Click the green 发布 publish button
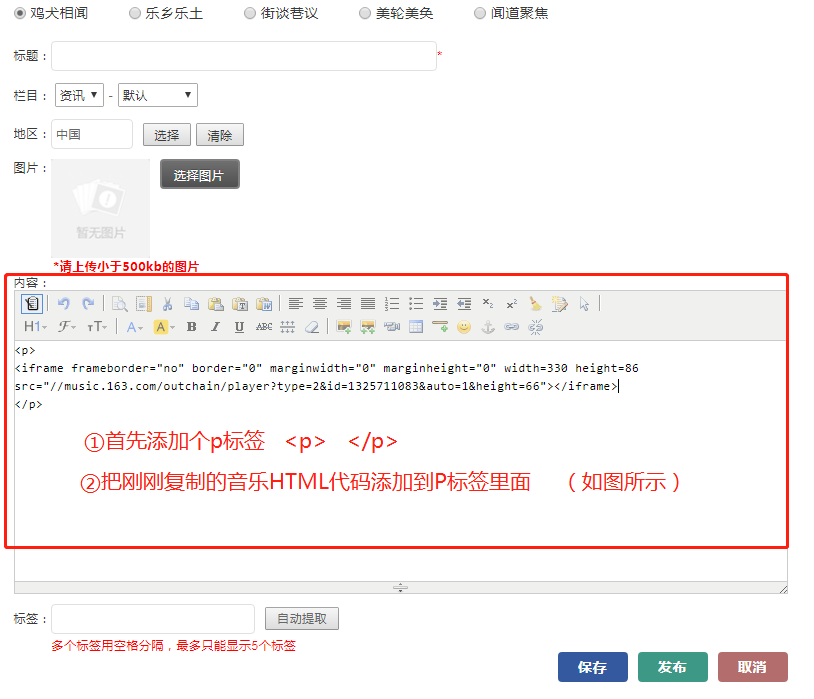Screen dimensions: 814x699 (672, 667)
